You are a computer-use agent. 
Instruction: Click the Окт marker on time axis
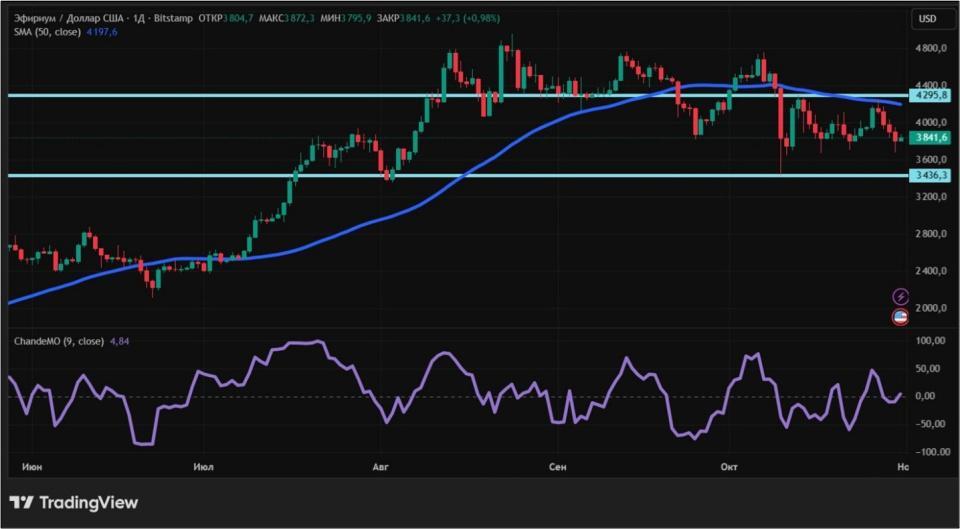click(729, 467)
